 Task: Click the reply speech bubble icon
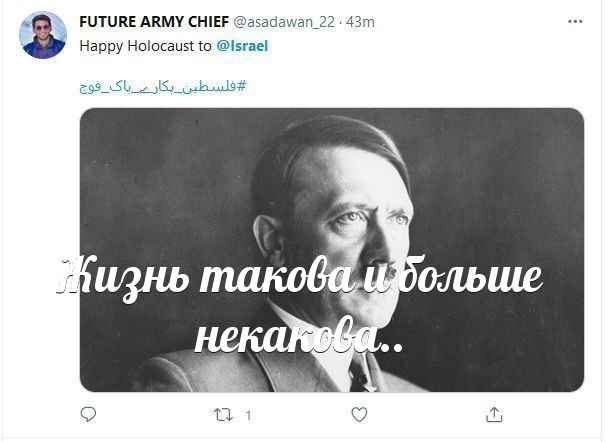[x=88, y=415]
